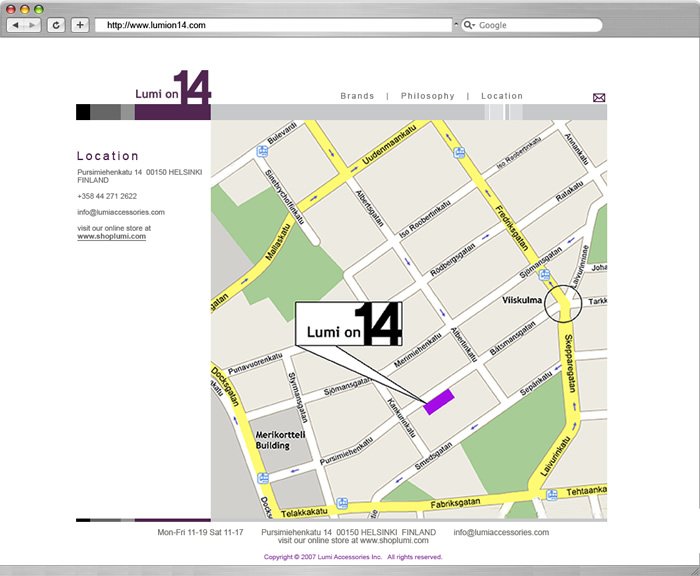Viewport: 700px width, 576px height.
Task: Click the Iso Roobertinkatu label at map center
Action: pyautogui.click(x=425, y=219)
